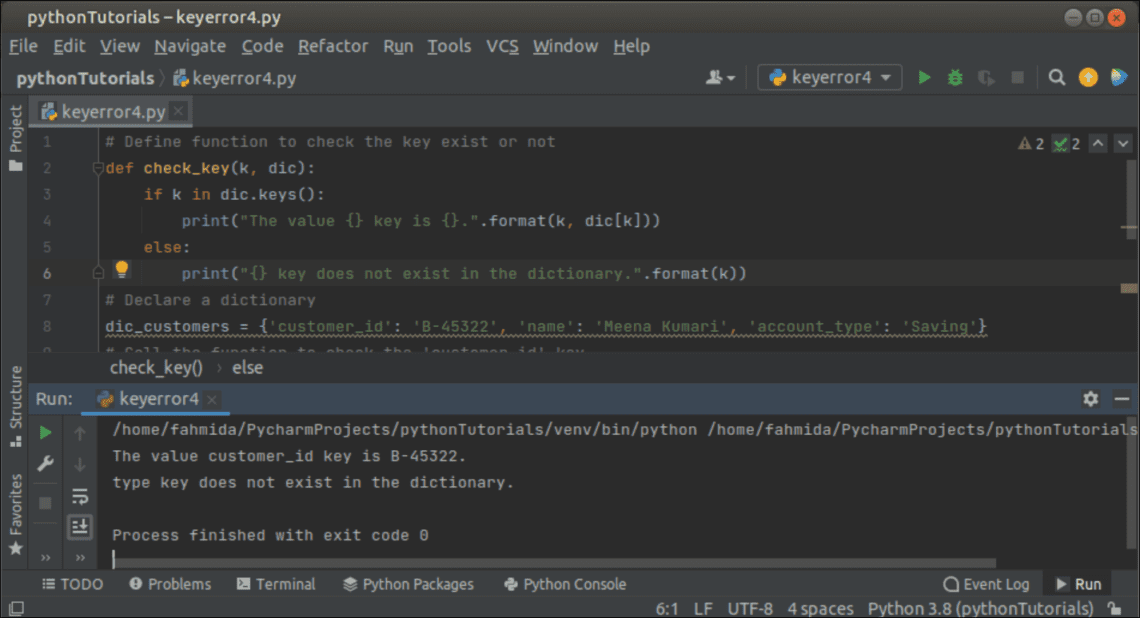1140x618 pixels.
Task: Click pythonTutorials breadcrumb in navigation bar
Action: point(85,78)
